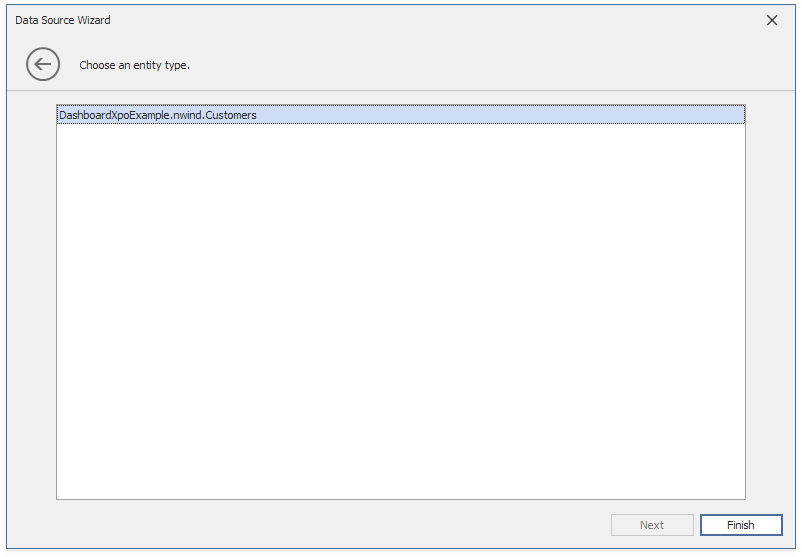Click the wizard's title bar caption
The width and height of the screenshot is (802, 557).
point(63,20)
